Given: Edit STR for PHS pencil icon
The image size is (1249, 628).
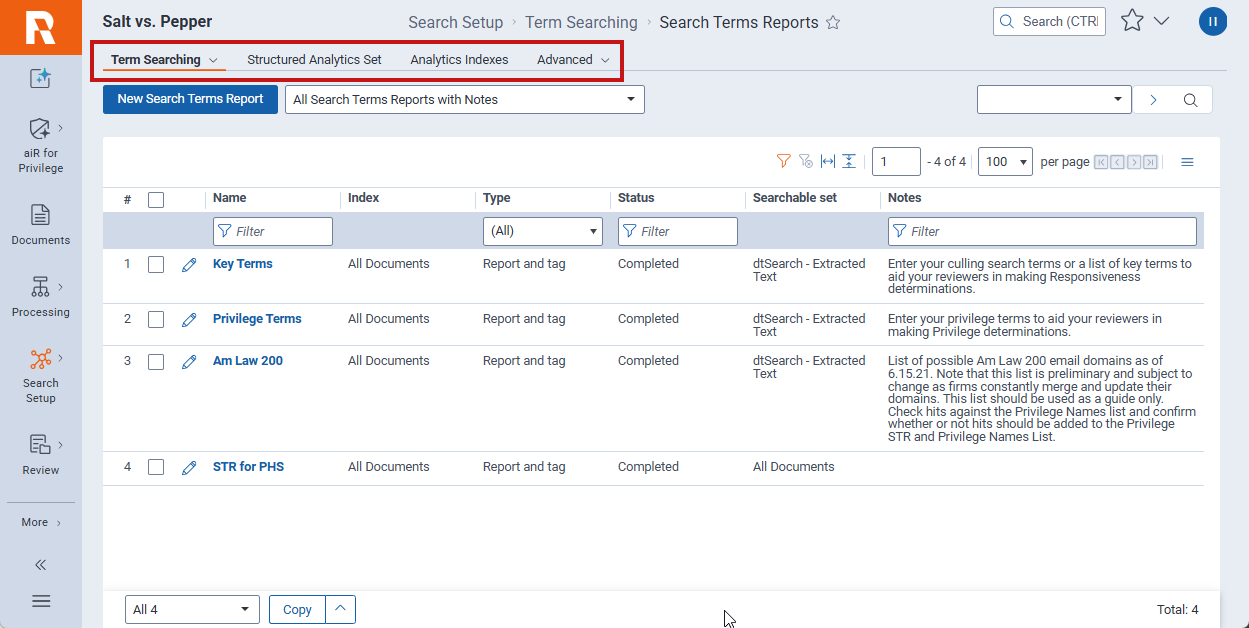Looking at the screenshot, I should coord(189,468).
